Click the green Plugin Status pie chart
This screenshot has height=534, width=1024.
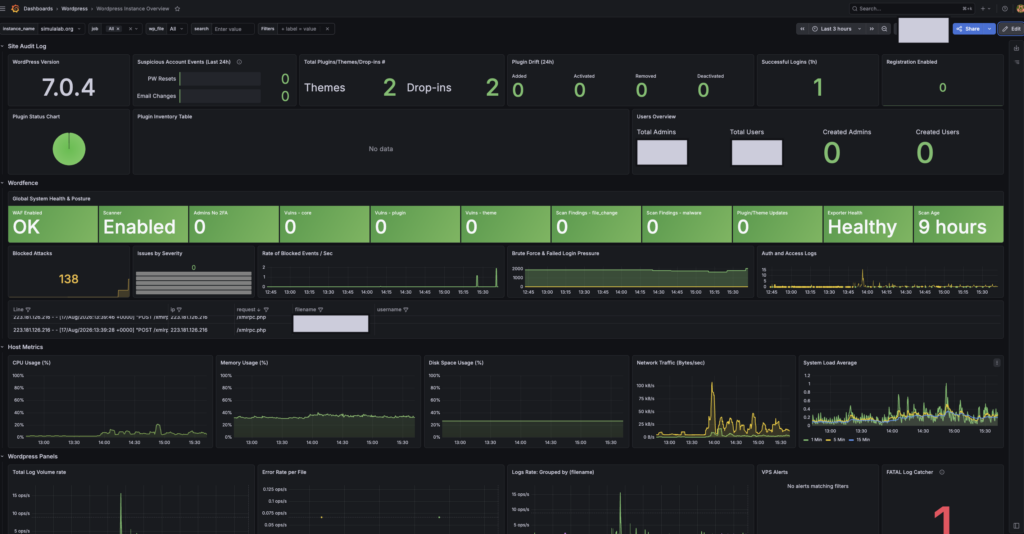(x=69, y=149)
